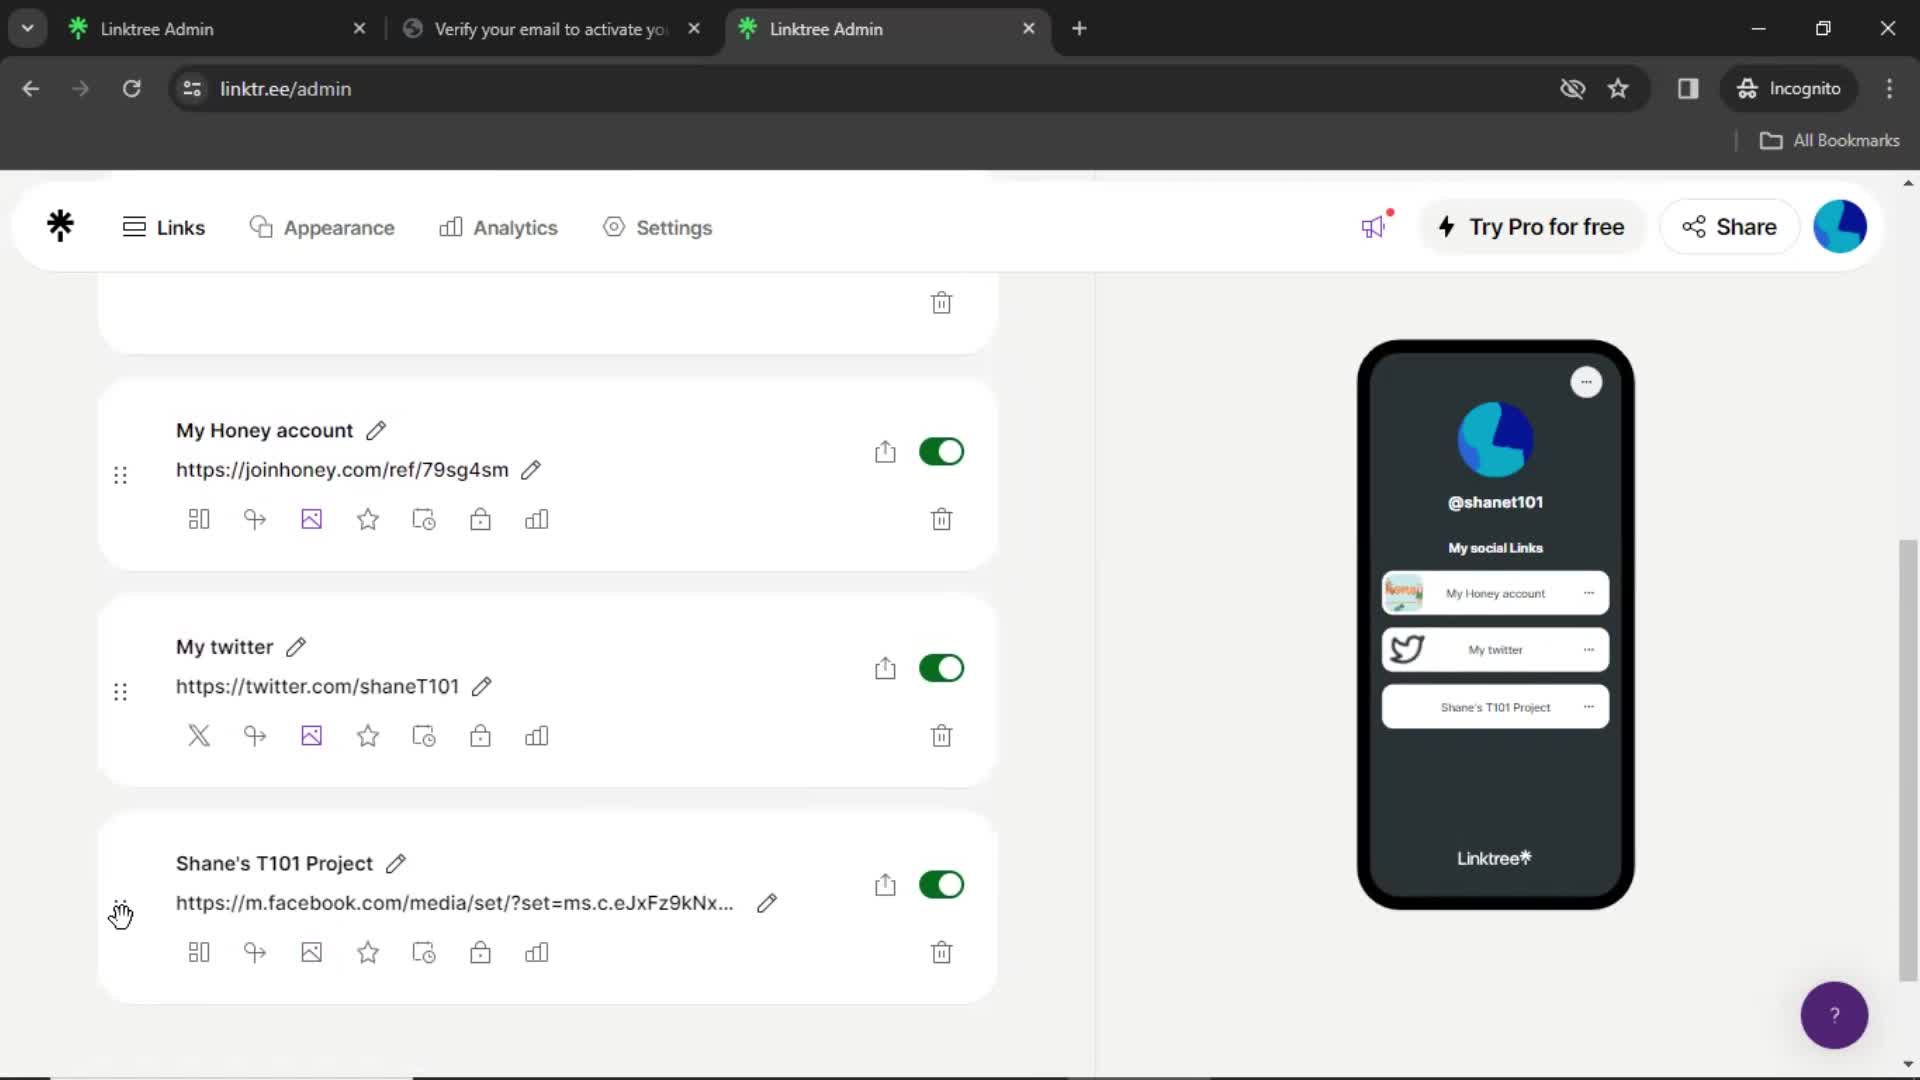Open layout options for My Honey account

pos(199,519)
